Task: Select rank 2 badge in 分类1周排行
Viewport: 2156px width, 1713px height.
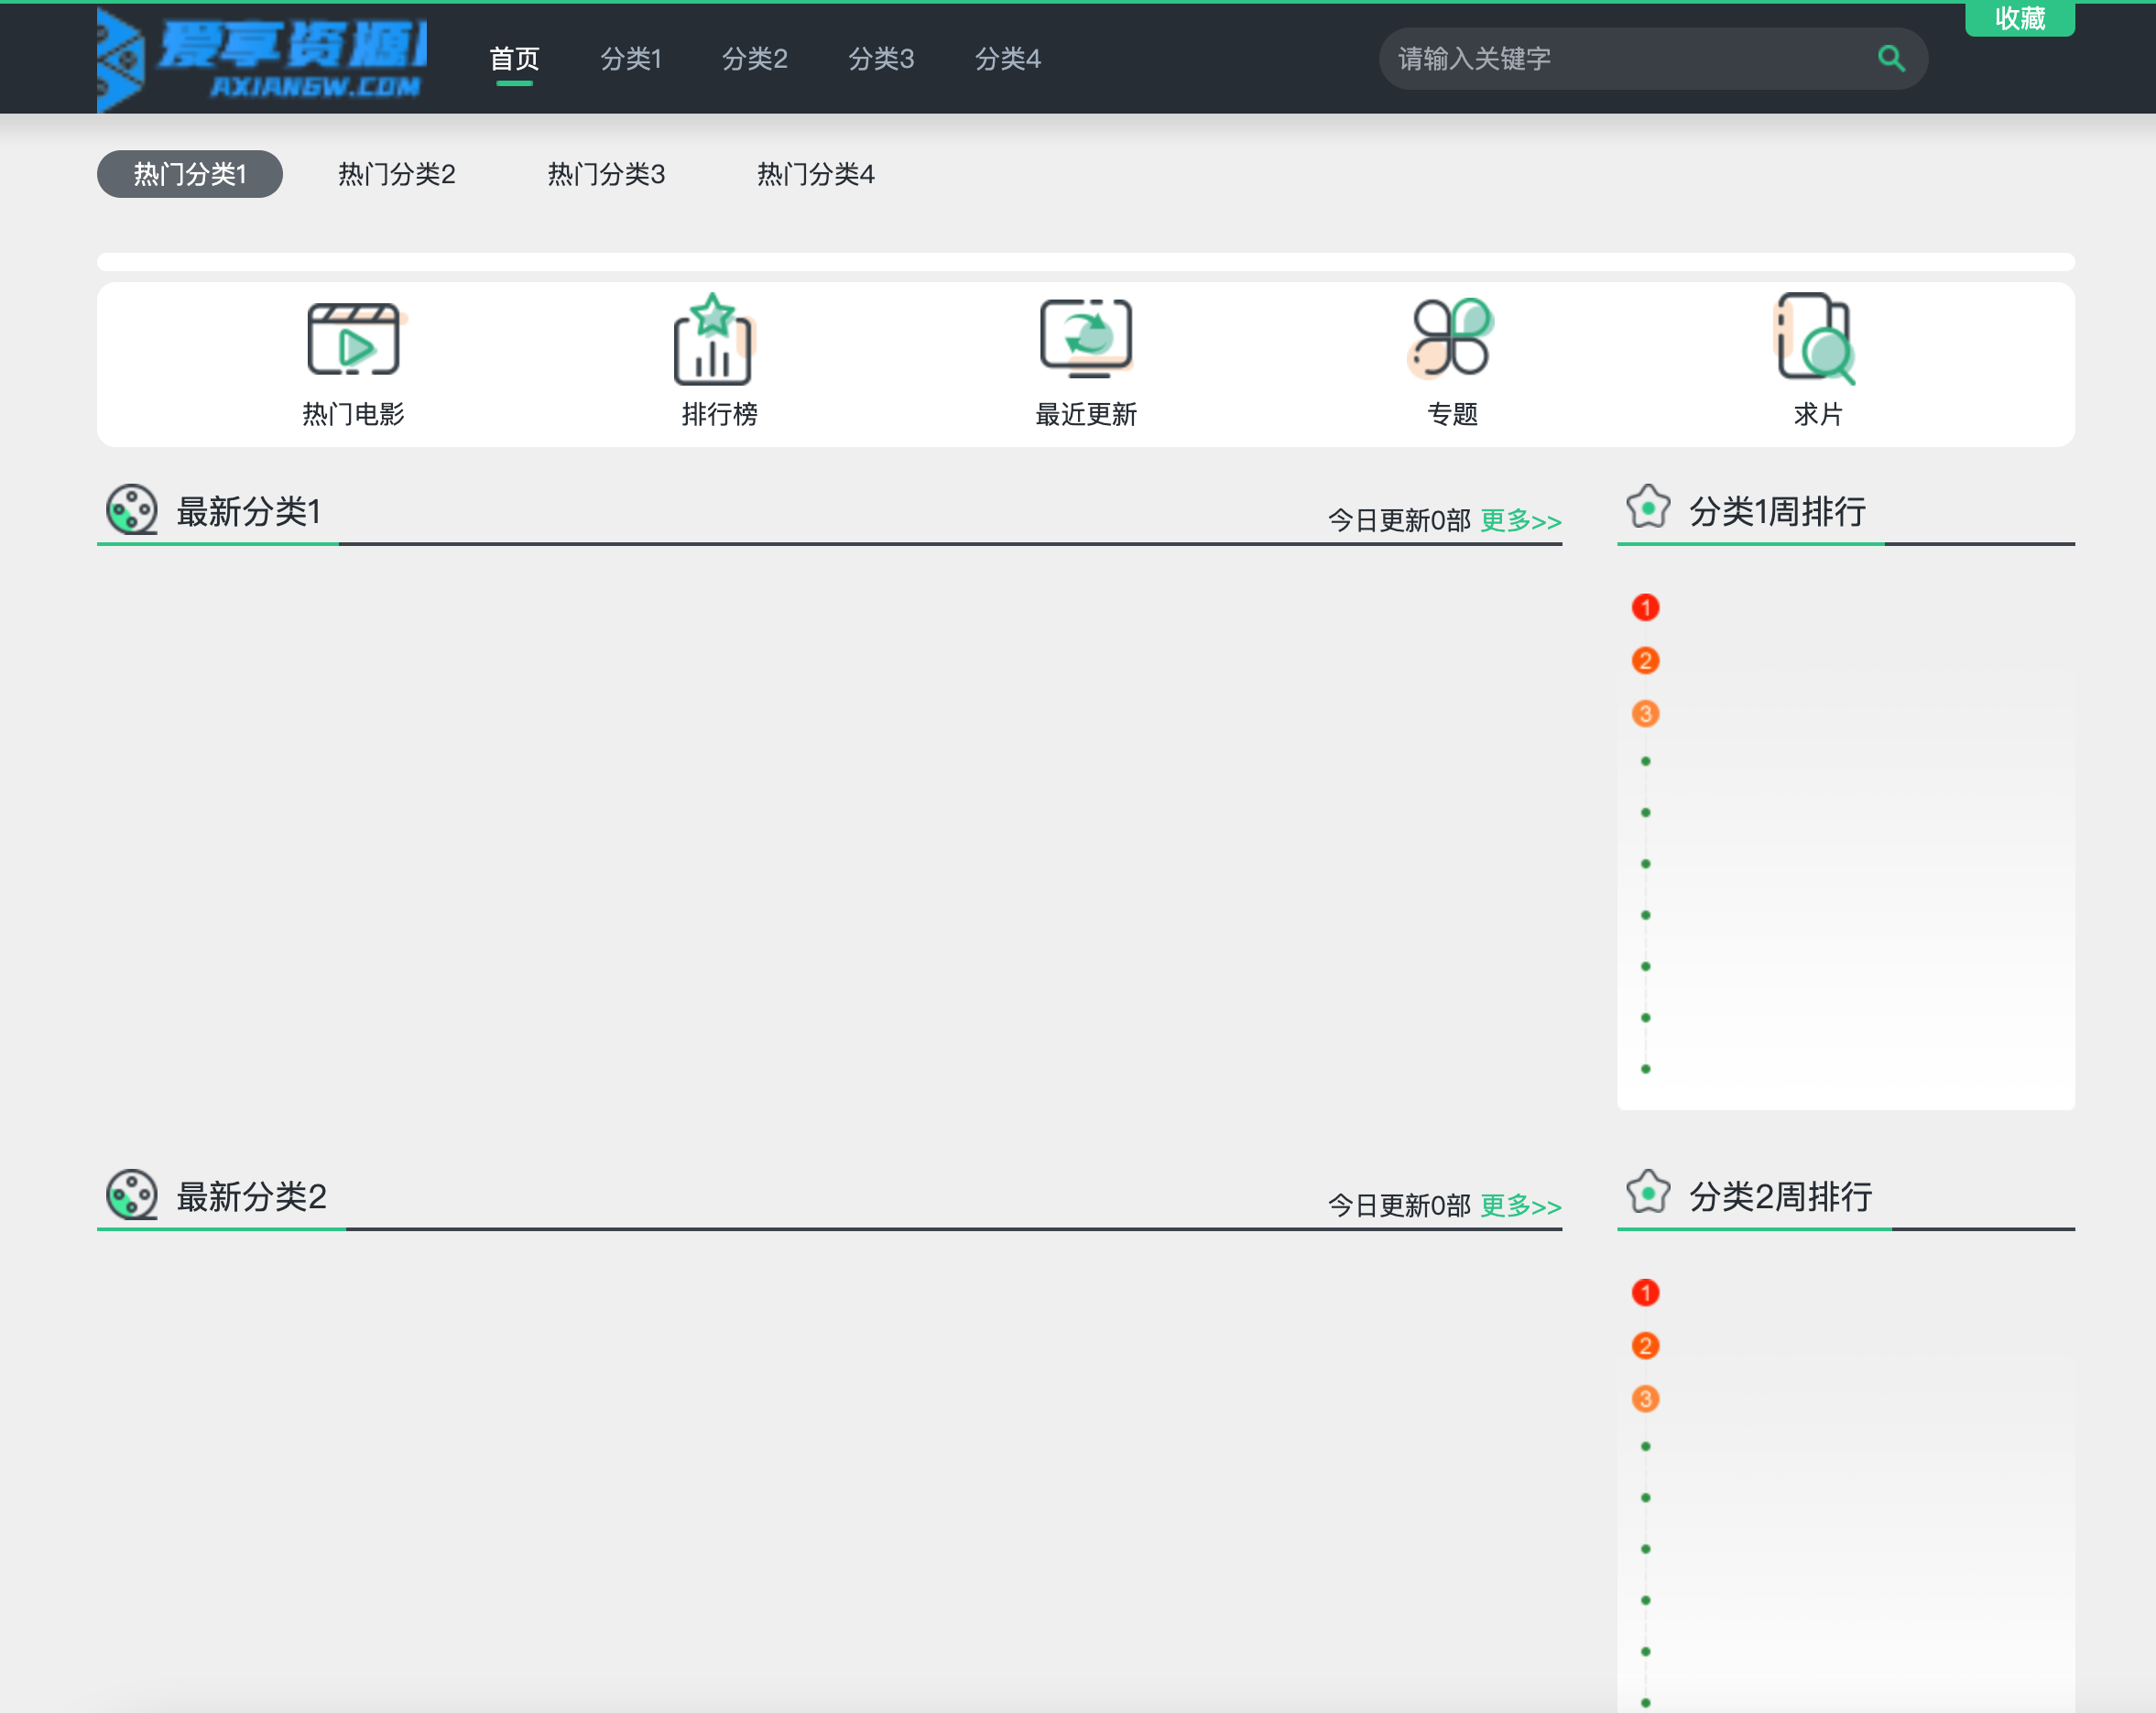Action: pos(1645,660)
